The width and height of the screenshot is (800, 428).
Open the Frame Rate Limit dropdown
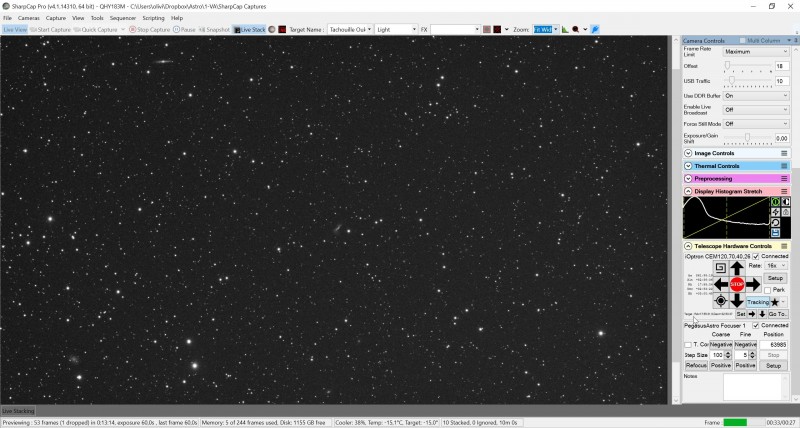[x=756, y=52]
